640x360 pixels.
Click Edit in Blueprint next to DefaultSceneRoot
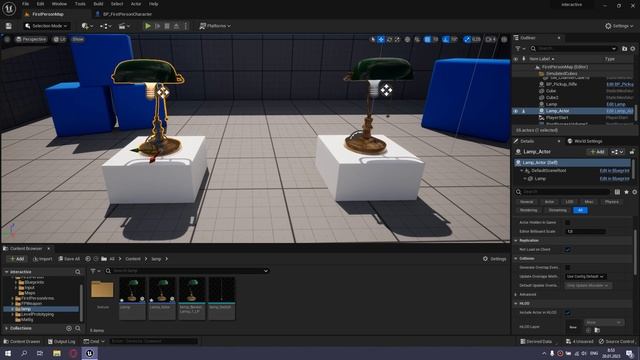[614, 171]
